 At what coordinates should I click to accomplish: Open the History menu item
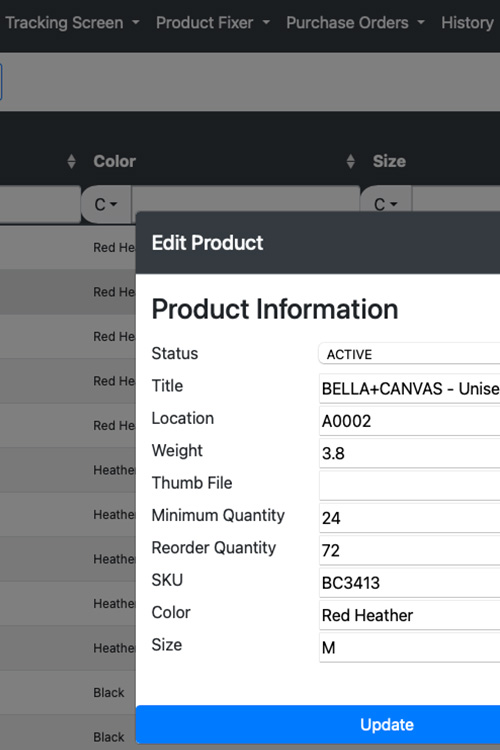pyautogui.click(x=467, y=22)
